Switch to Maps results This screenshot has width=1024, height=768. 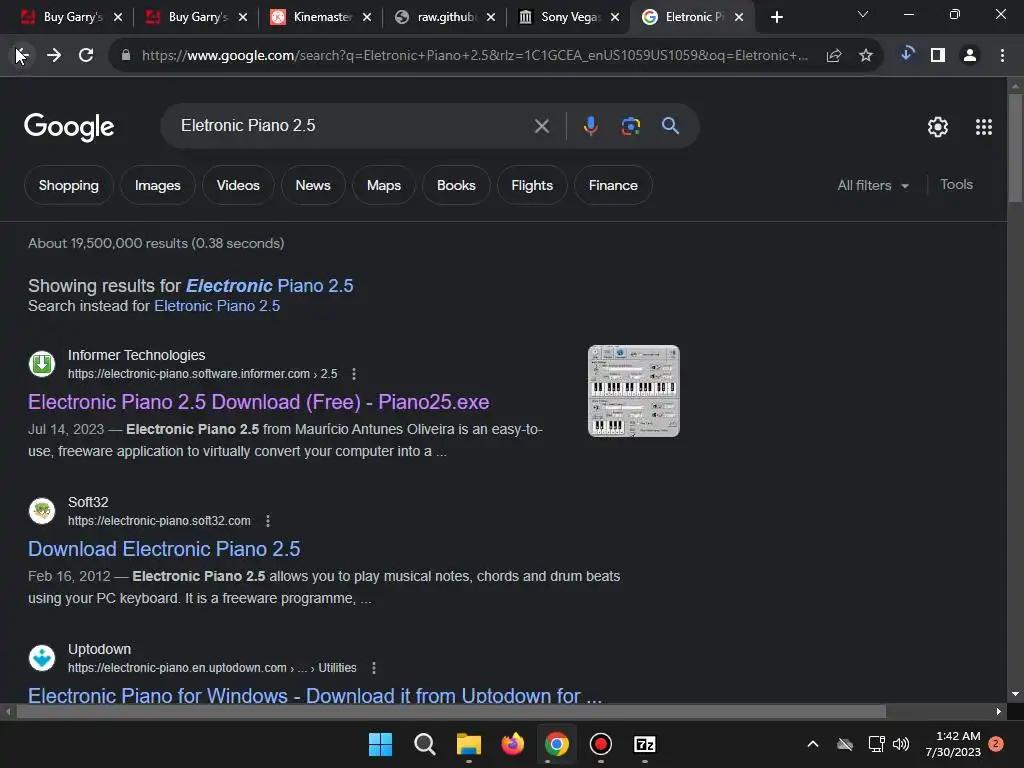pyautogui.click(x=384, y=185)
